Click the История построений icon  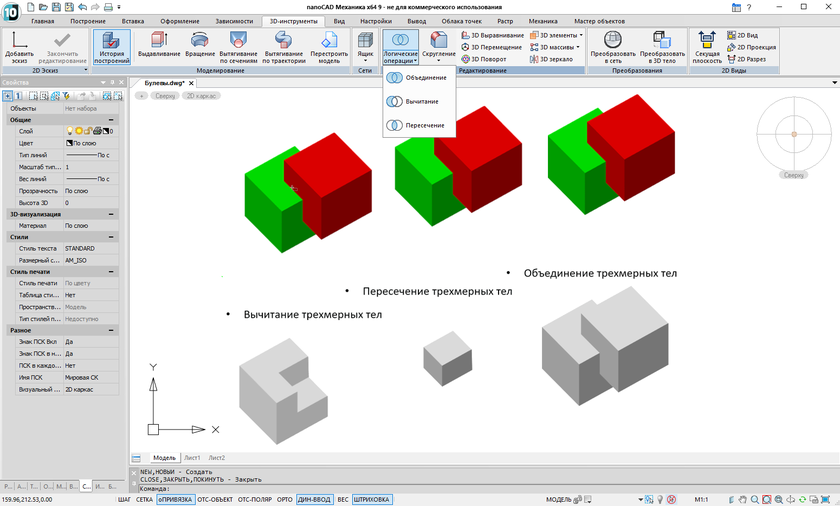click(x=112, y=40)
